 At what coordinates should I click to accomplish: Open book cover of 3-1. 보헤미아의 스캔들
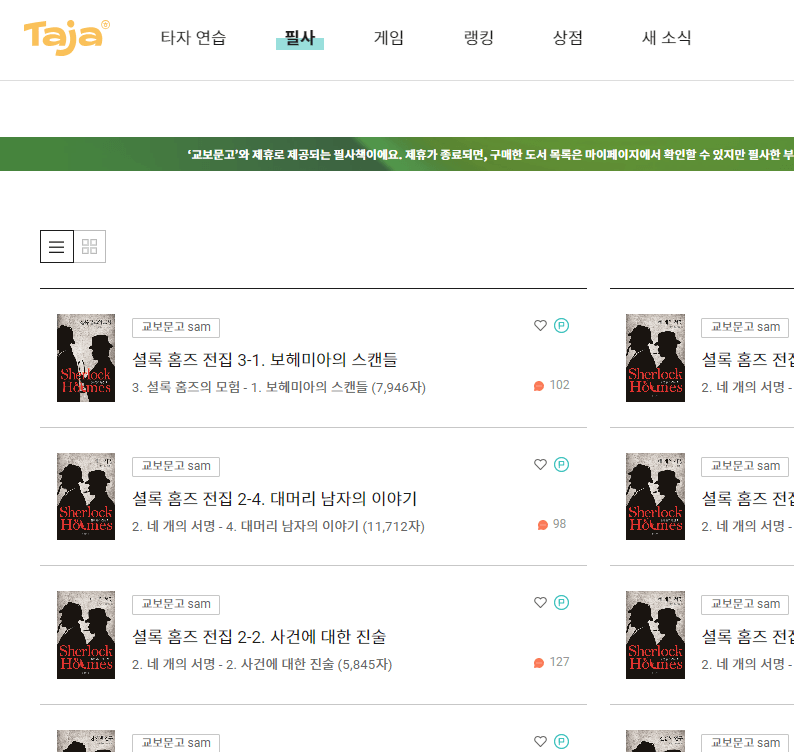pos(86,358)
